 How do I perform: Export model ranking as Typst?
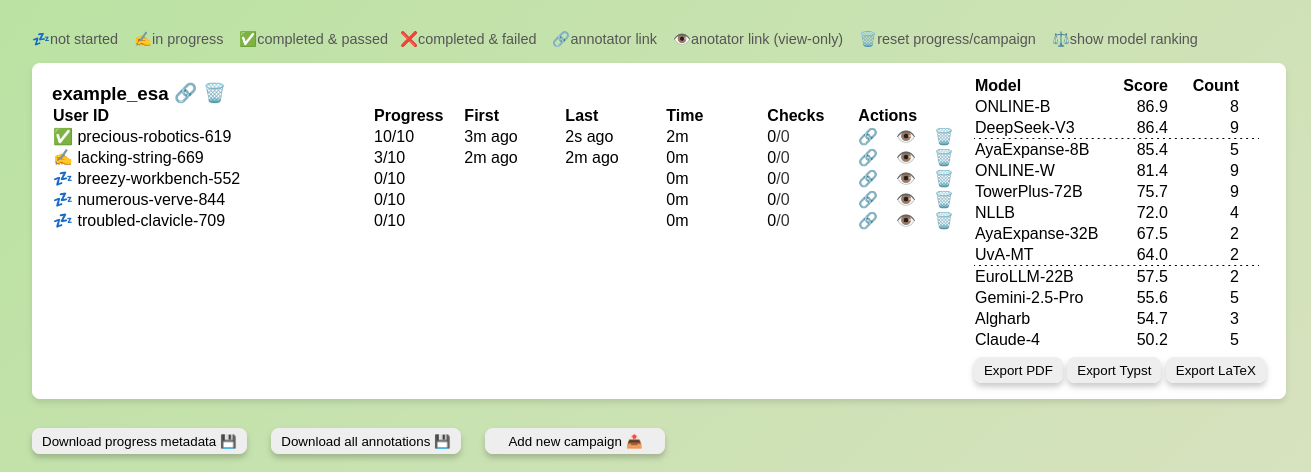(x=1114, y=371)
